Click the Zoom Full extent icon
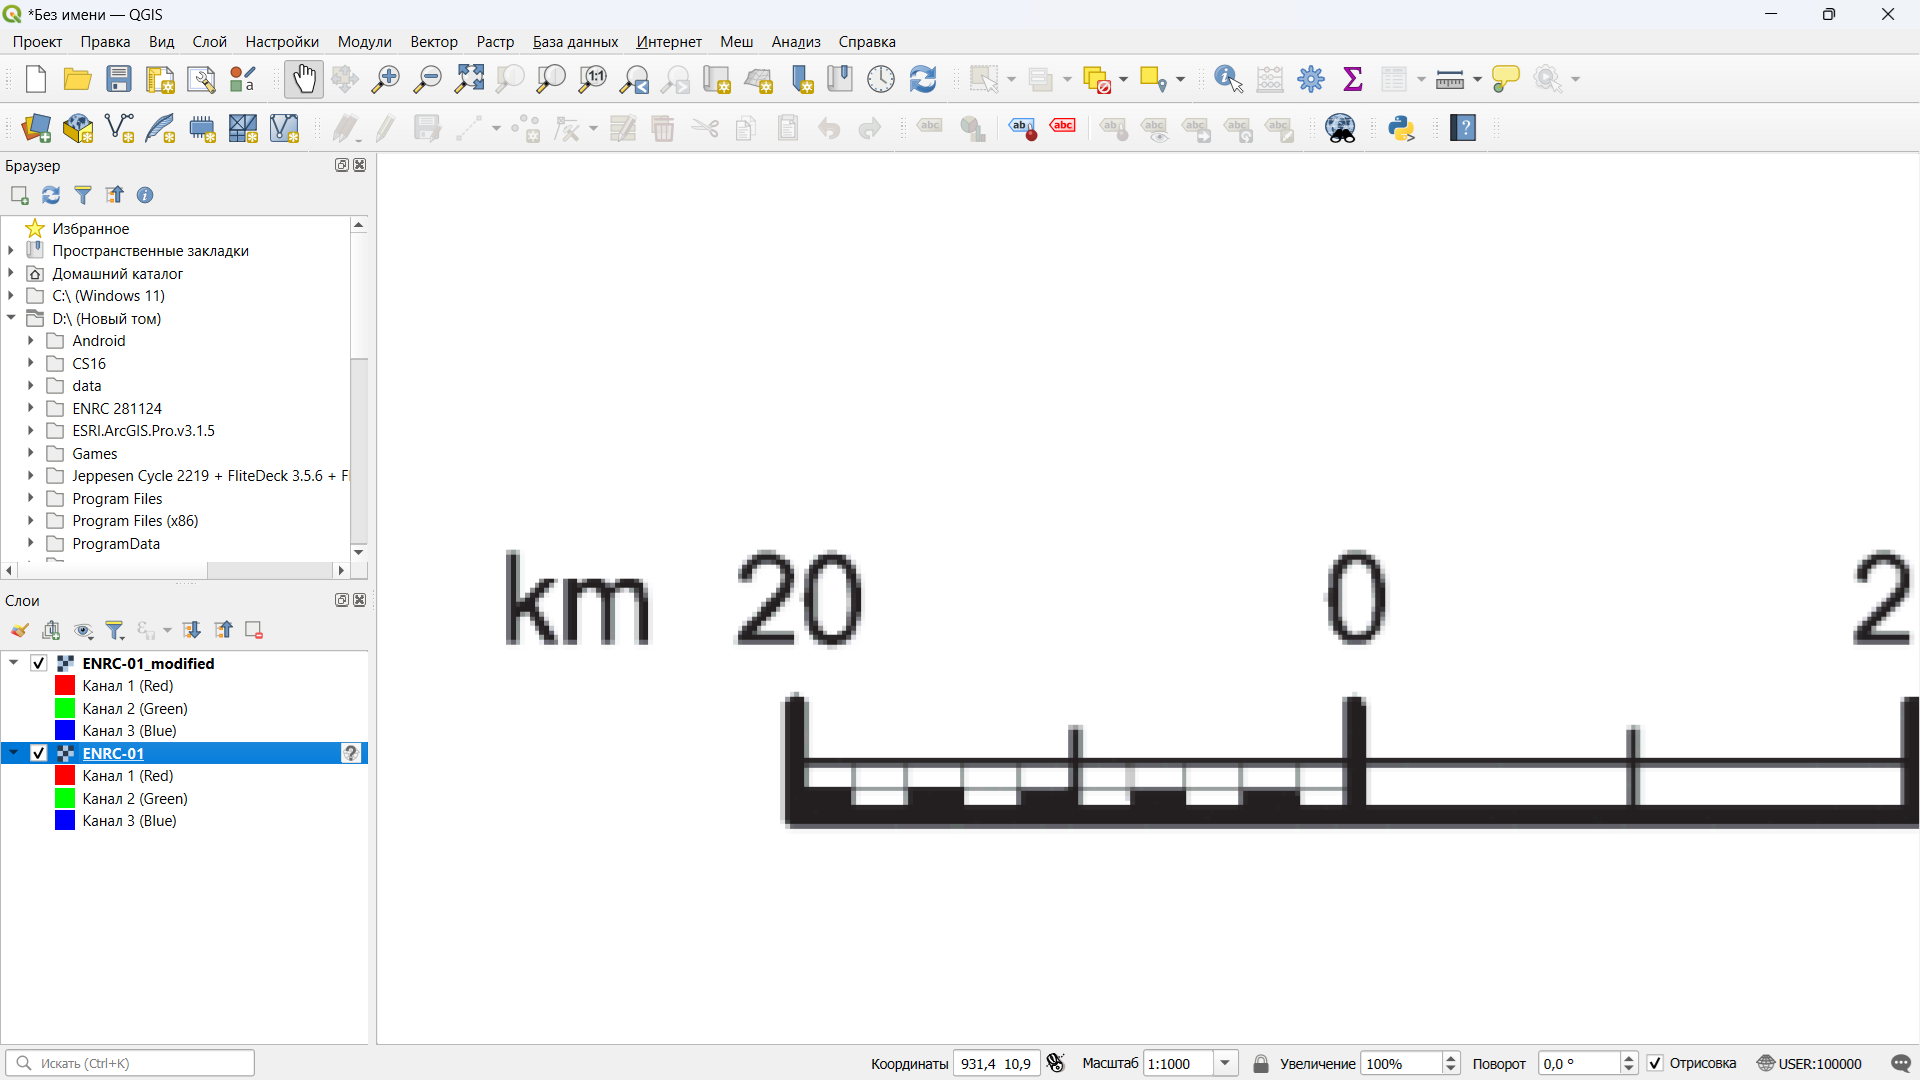This screenshot has height=1080, width=1920. tap(469, 79)
